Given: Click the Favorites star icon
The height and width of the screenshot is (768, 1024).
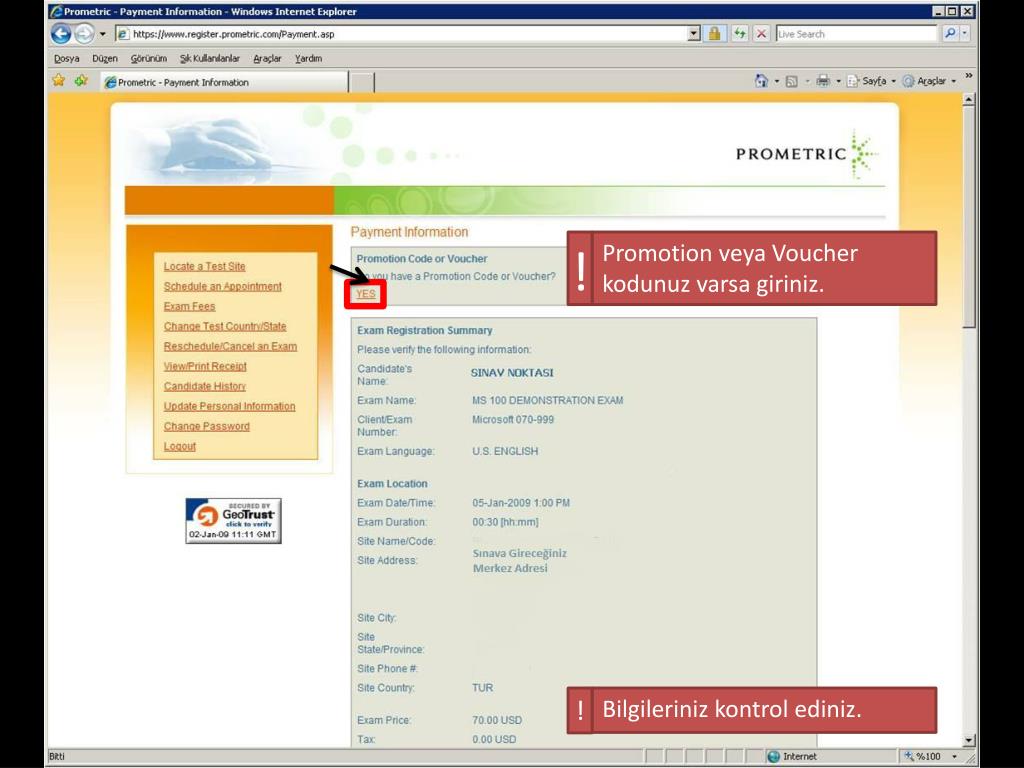Looking at the screenshot, I should [x=59, y=80].
